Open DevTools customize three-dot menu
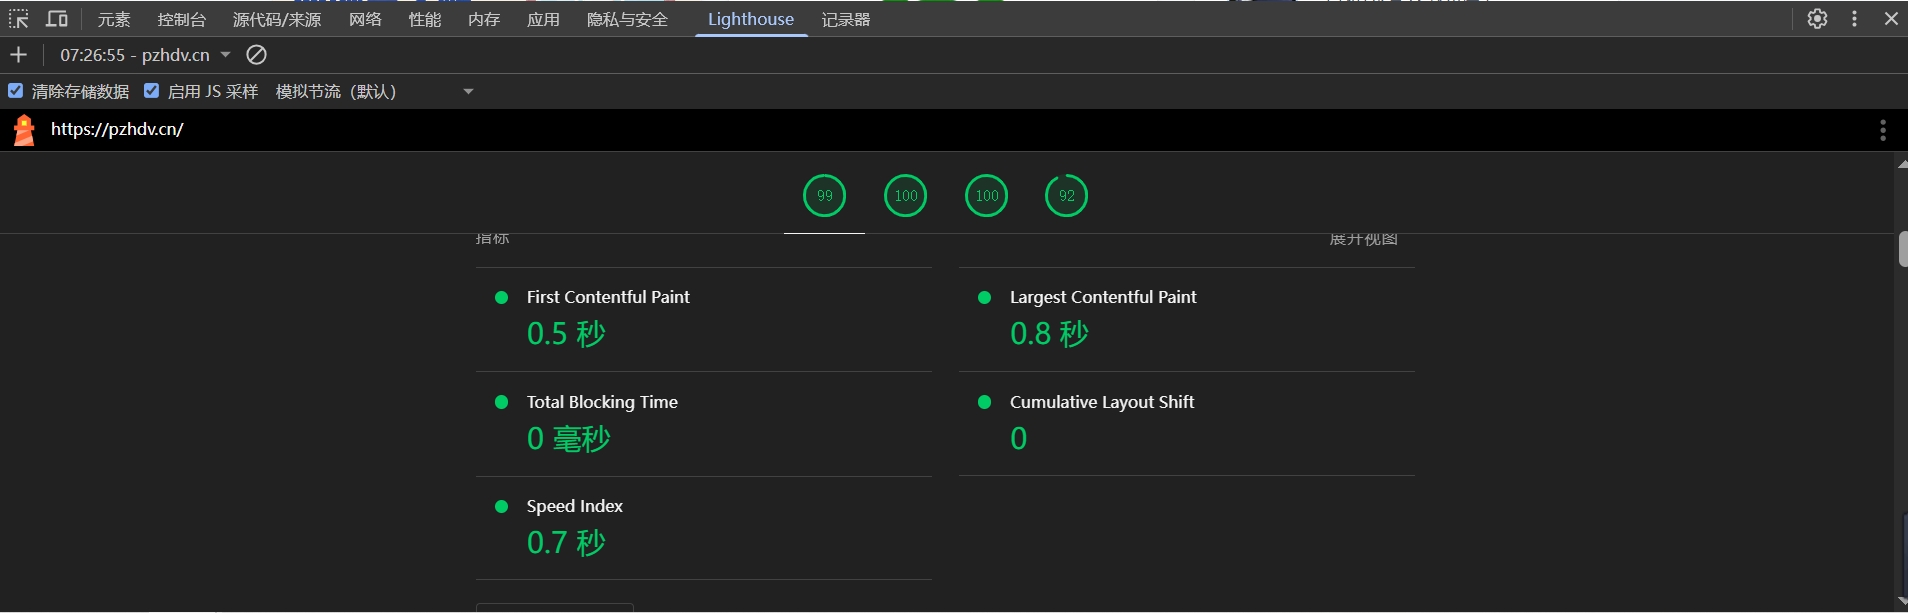The image size is (1908, 613). [x=1854, y=19]
